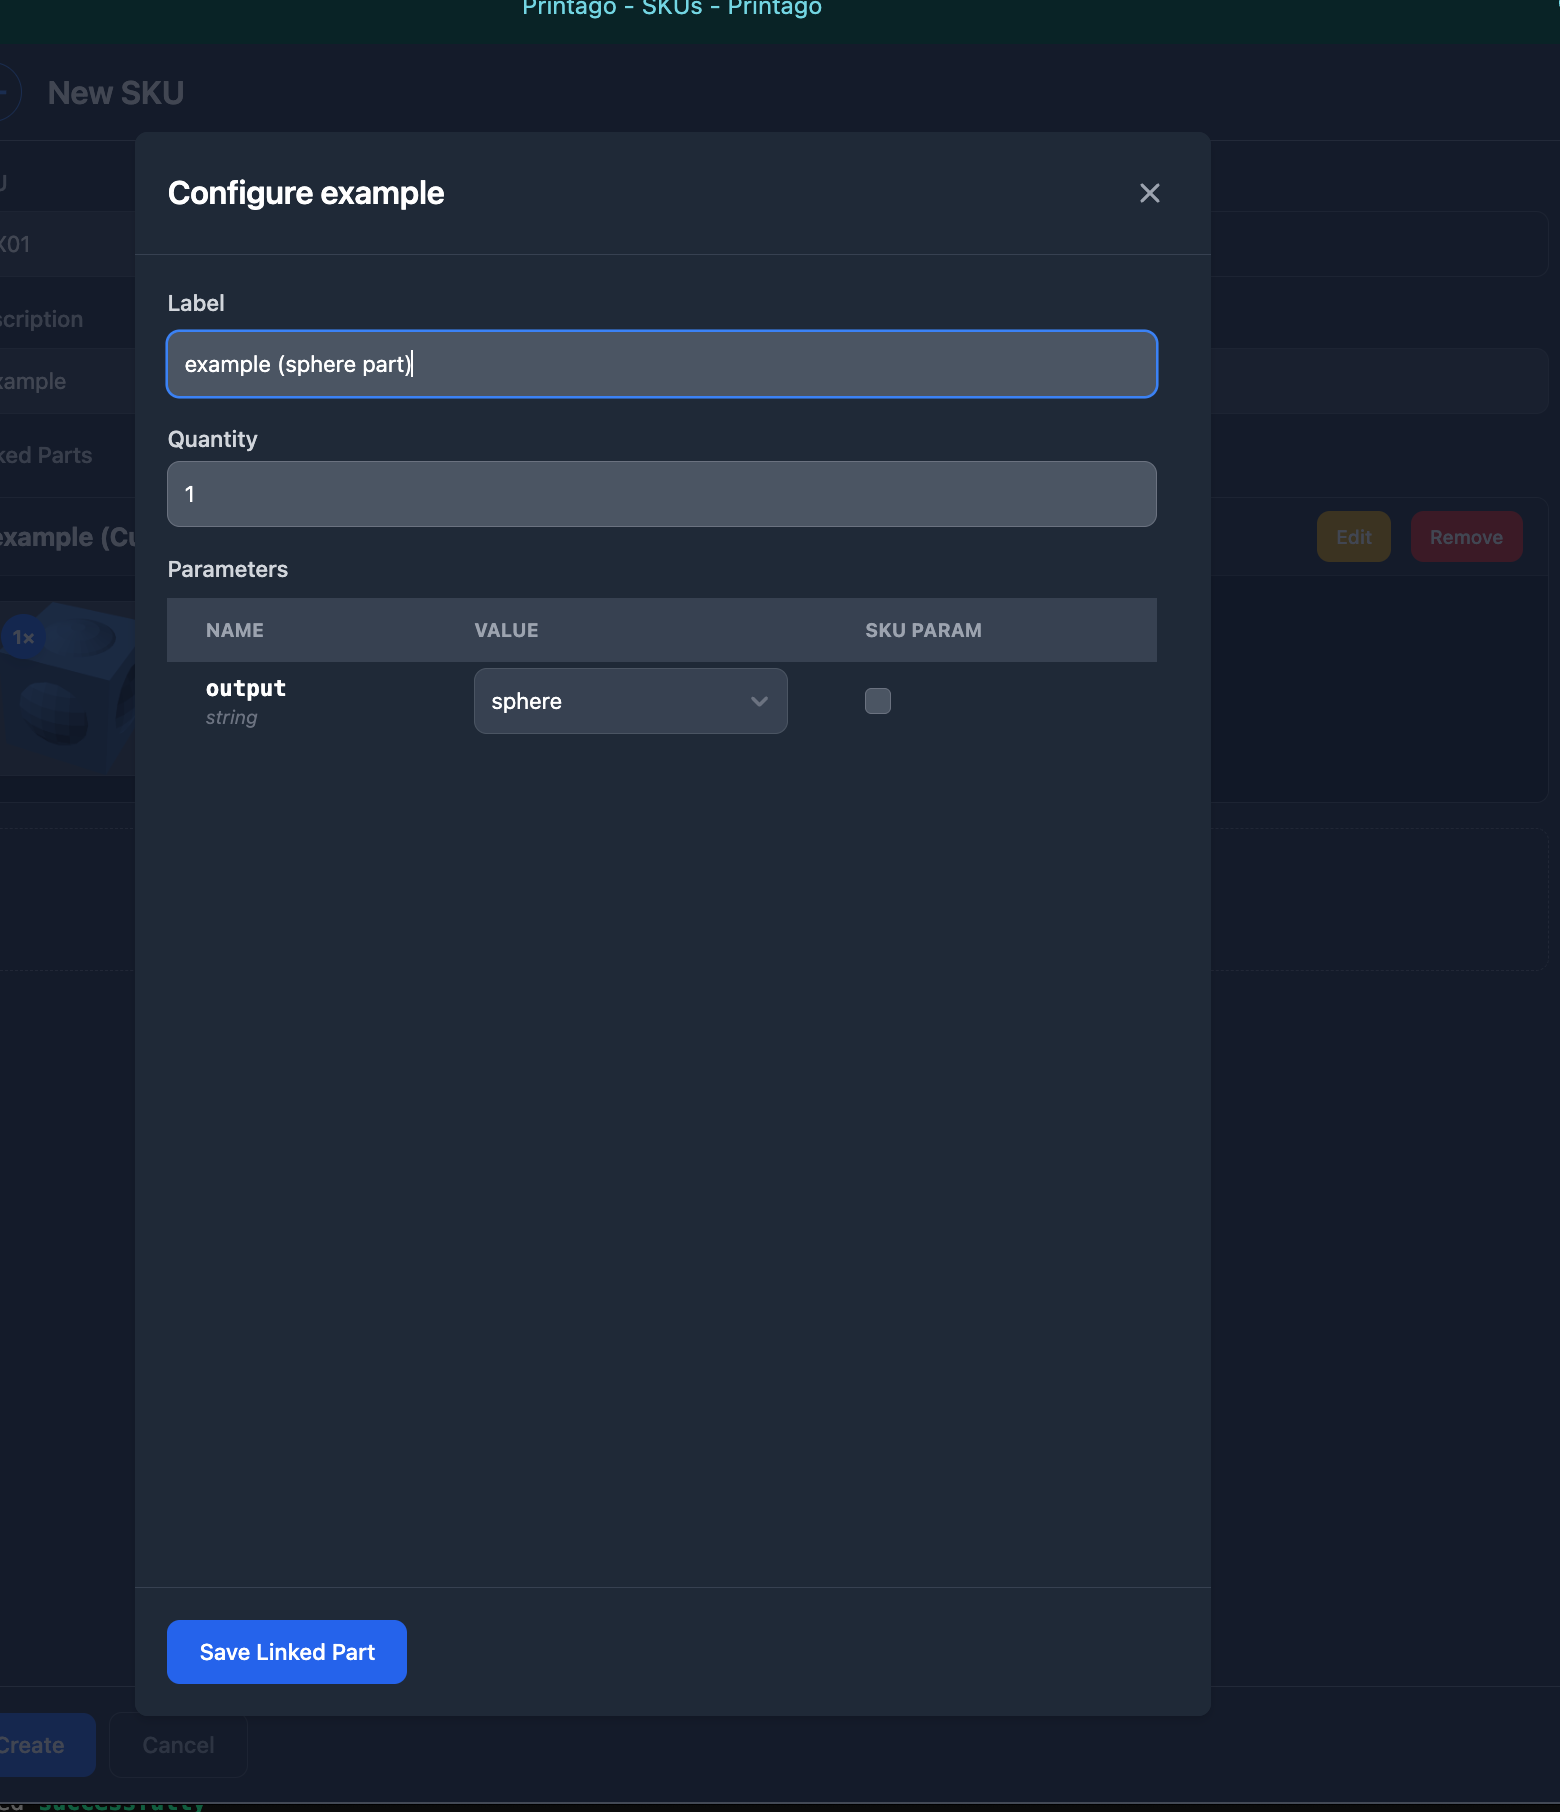
Task: Click the back arrow beside New SKU
Action: [8, 93]
